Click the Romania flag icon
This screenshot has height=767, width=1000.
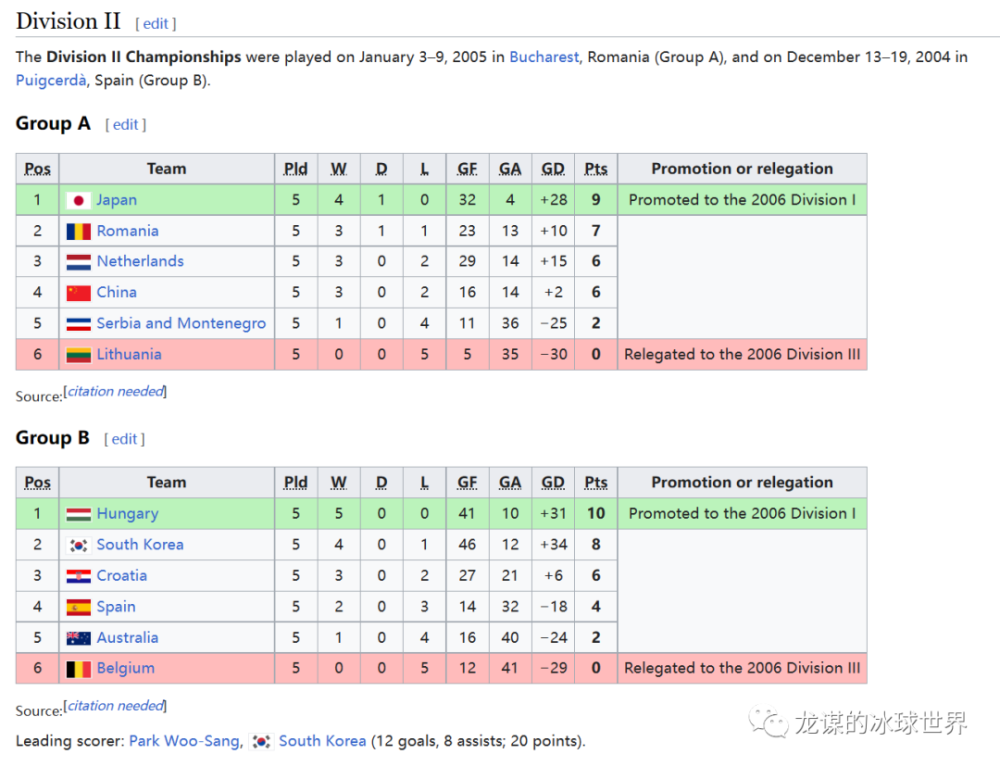coord(78,231)
